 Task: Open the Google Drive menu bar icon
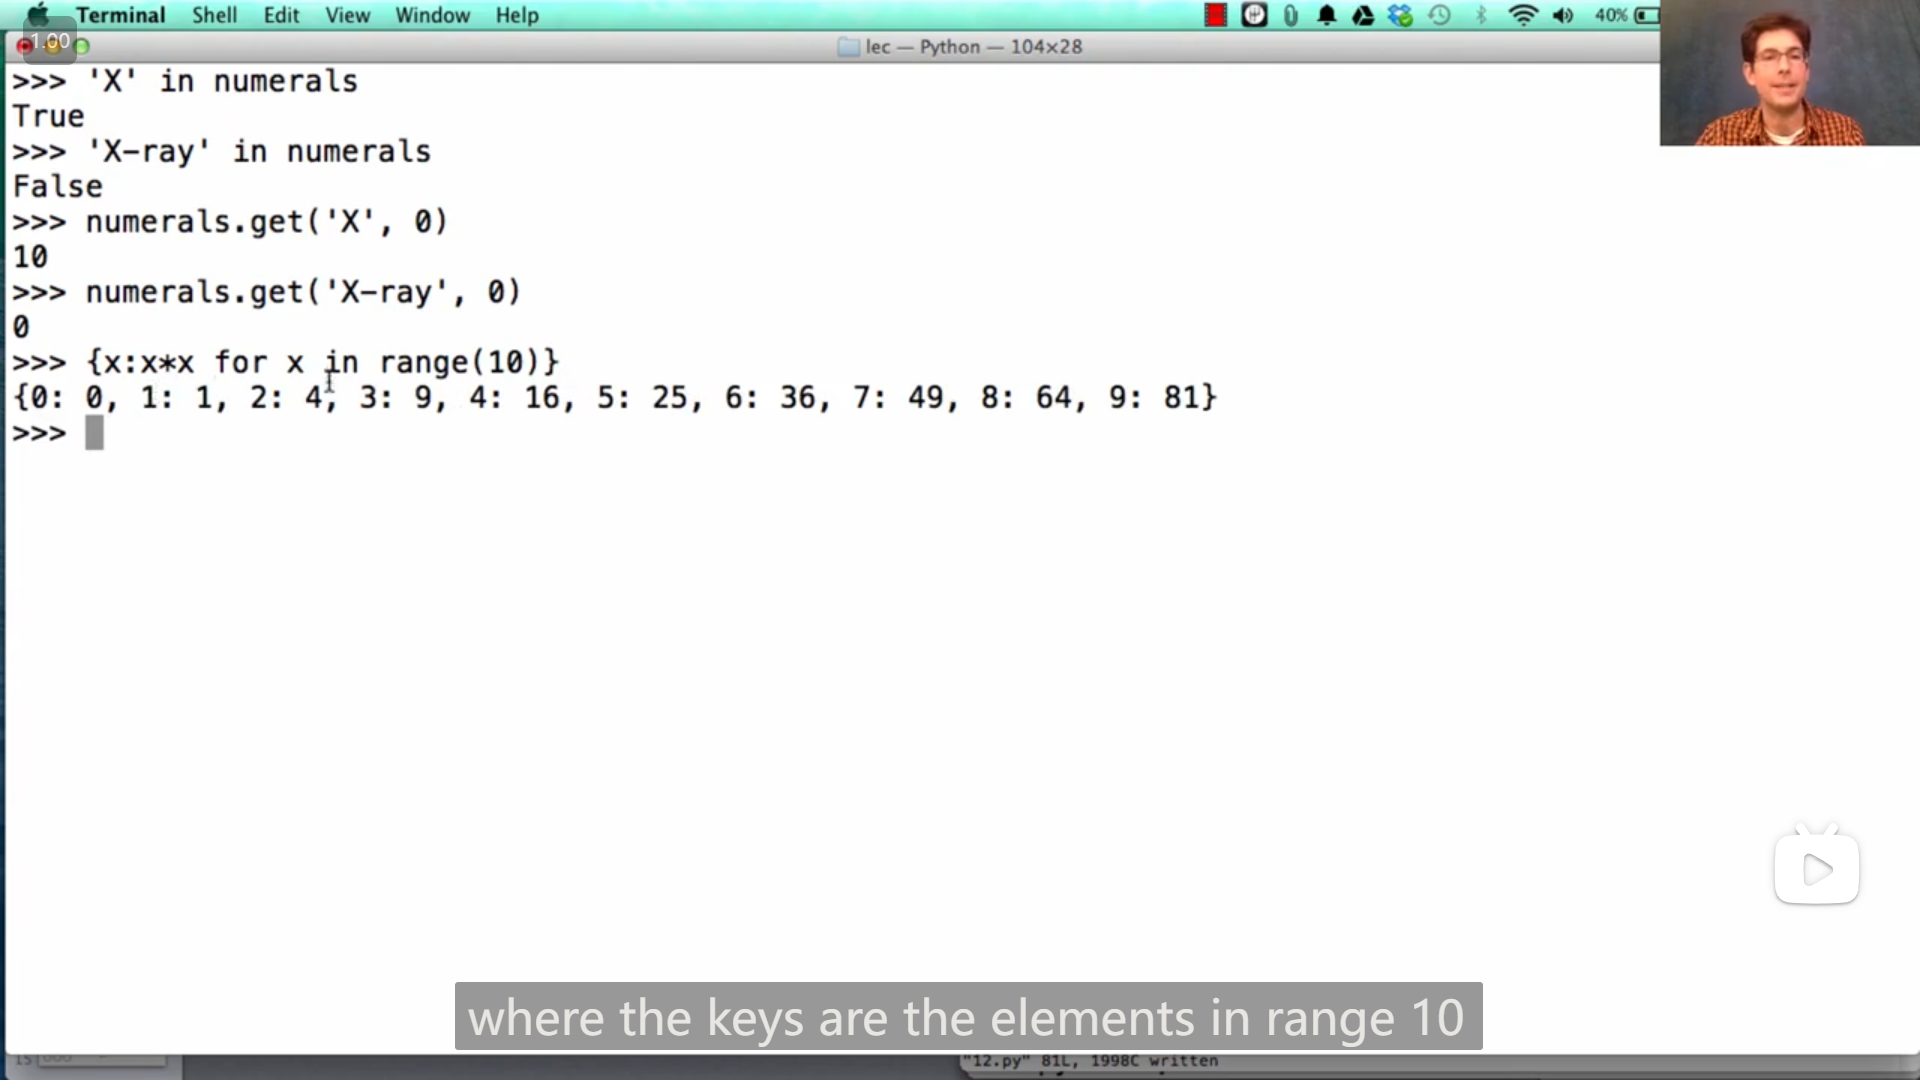point(1363,15)
